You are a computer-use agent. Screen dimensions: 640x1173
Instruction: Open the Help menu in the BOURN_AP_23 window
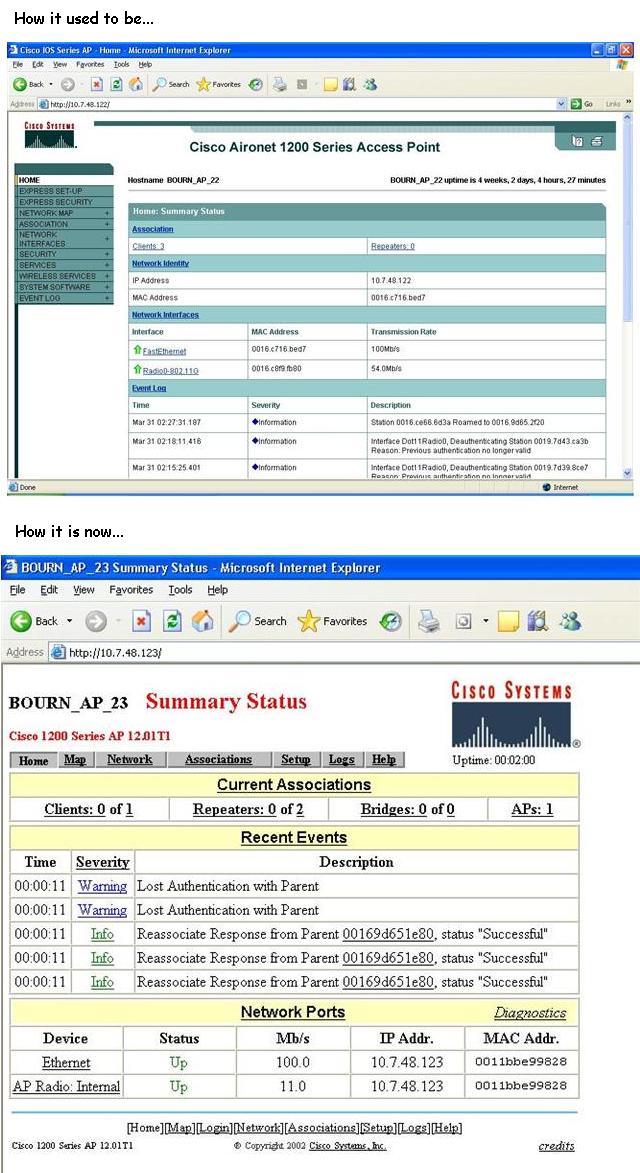(x=218, y=589)
